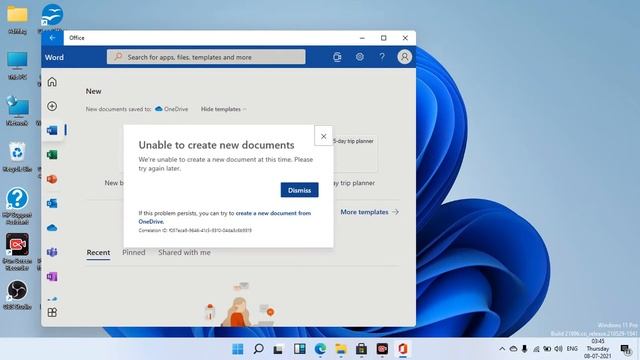Image resolution: width=640 pixels, height=360 pixels.
Task: Open OneDrive from the sidebar
Action: tap(52, 228)
